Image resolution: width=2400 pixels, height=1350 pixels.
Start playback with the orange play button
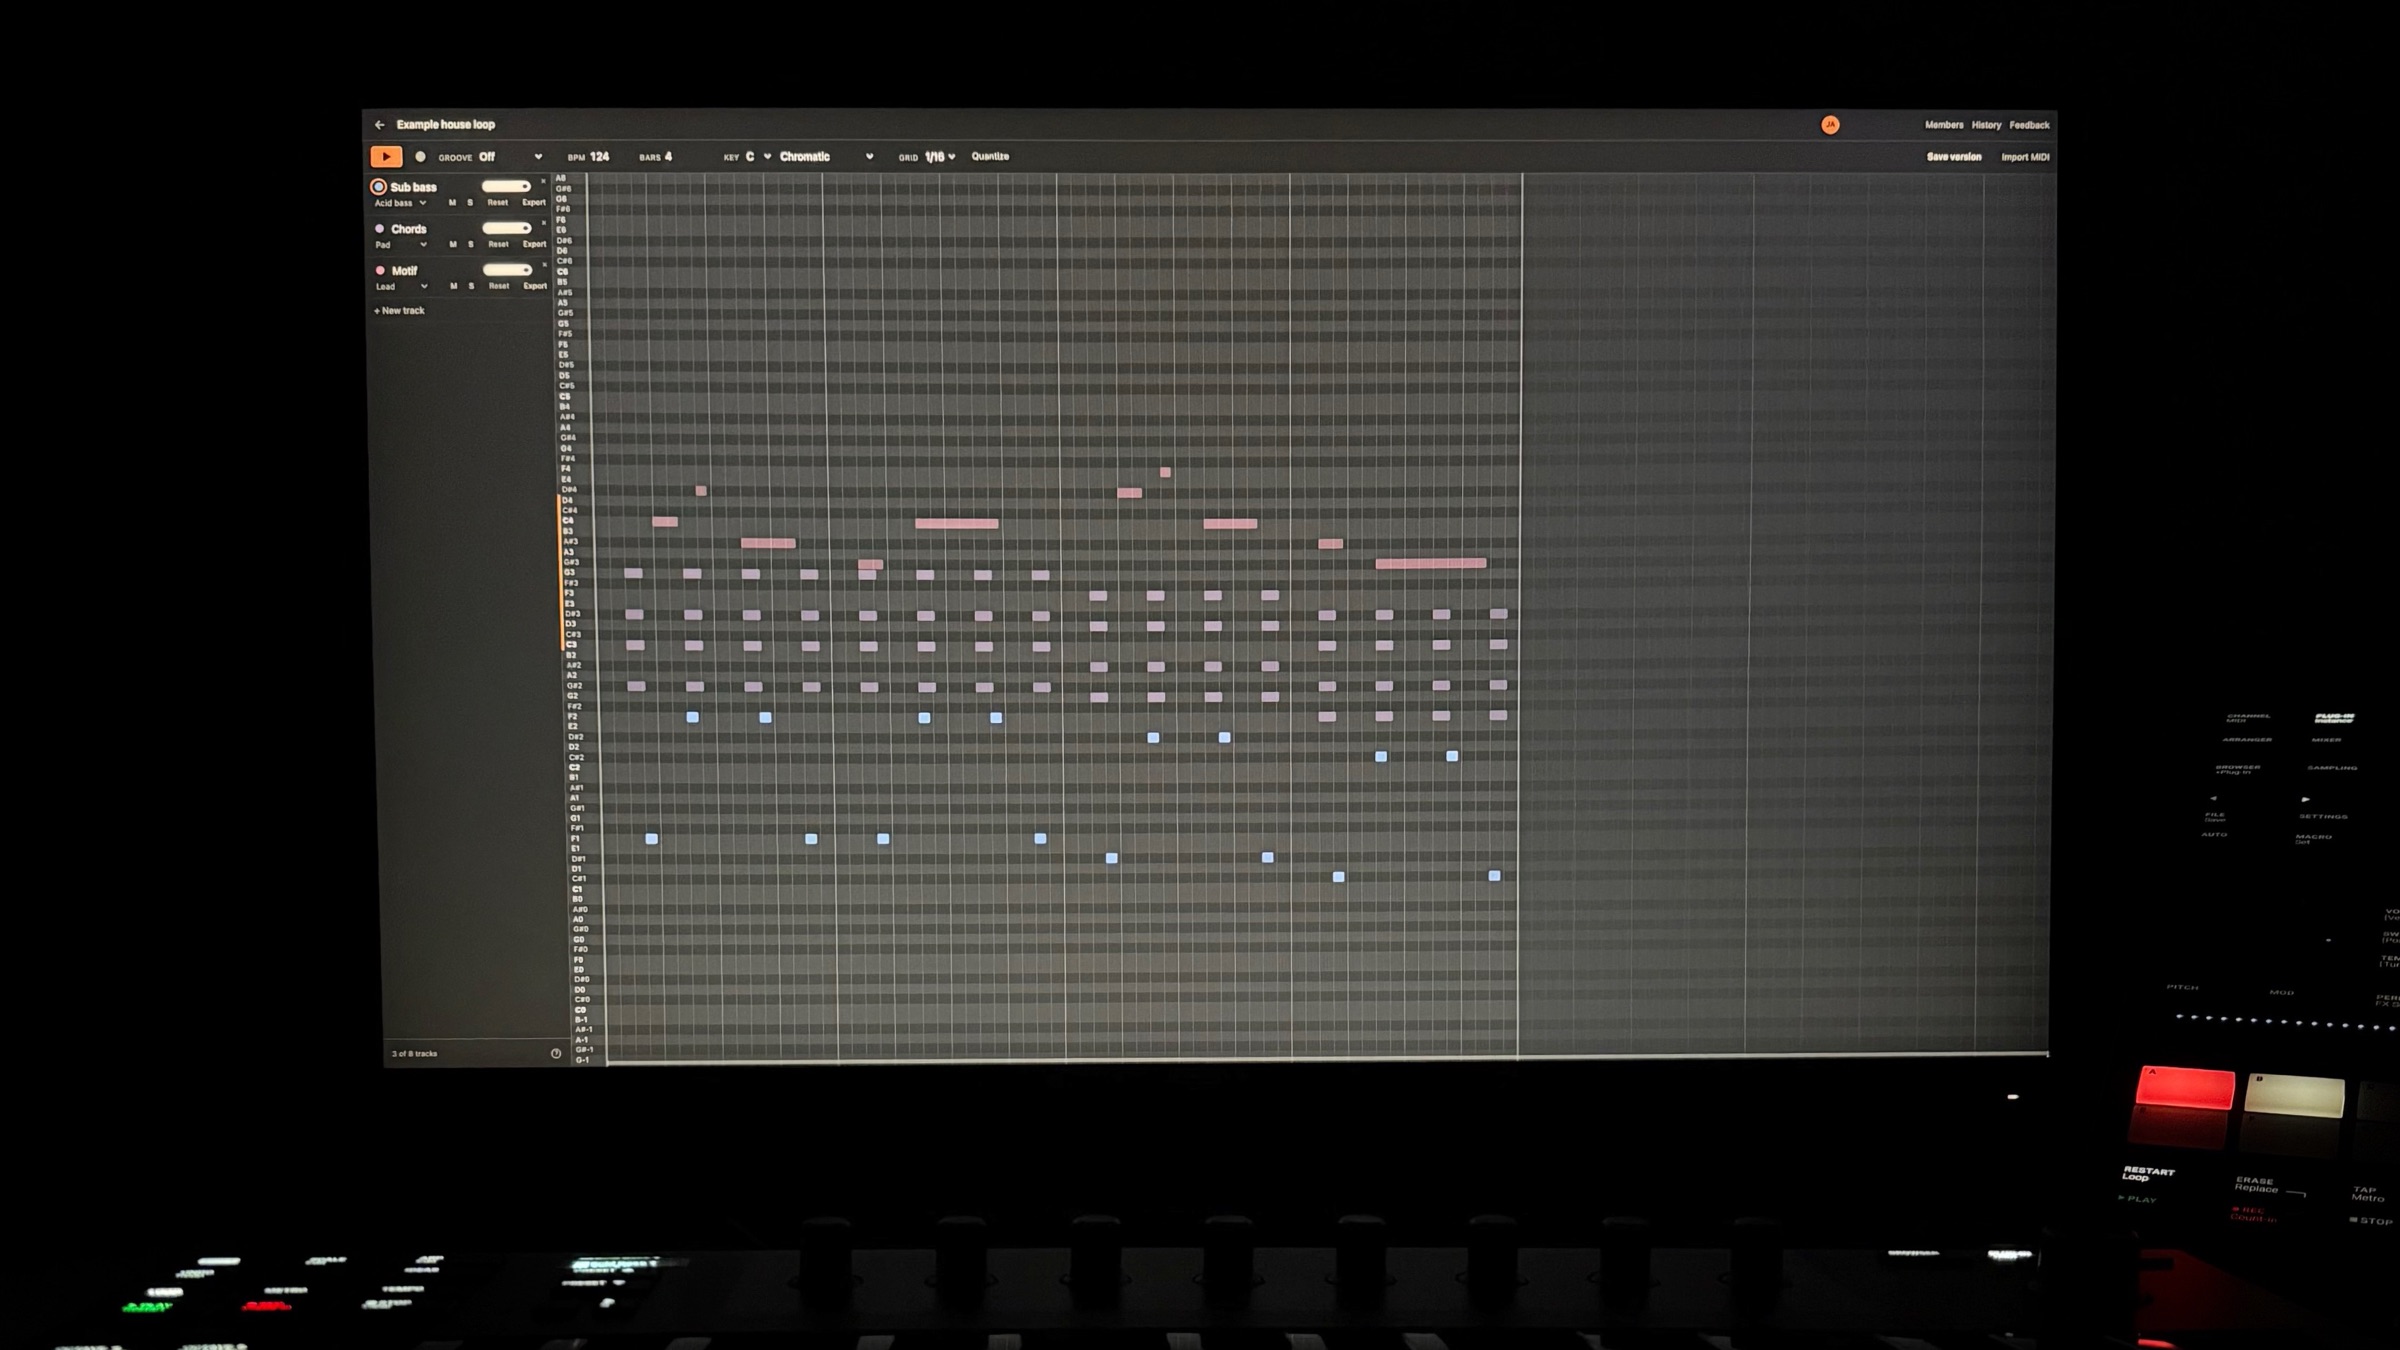(x=386, y=156)
